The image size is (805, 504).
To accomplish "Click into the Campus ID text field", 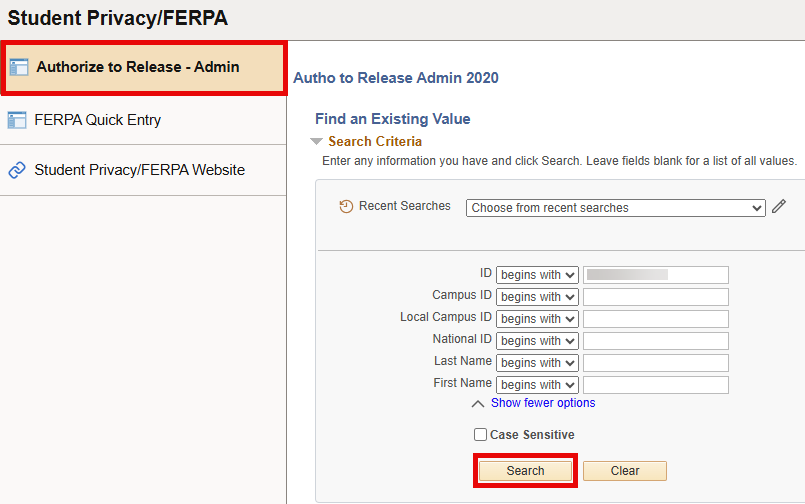I will click(655, 297).
